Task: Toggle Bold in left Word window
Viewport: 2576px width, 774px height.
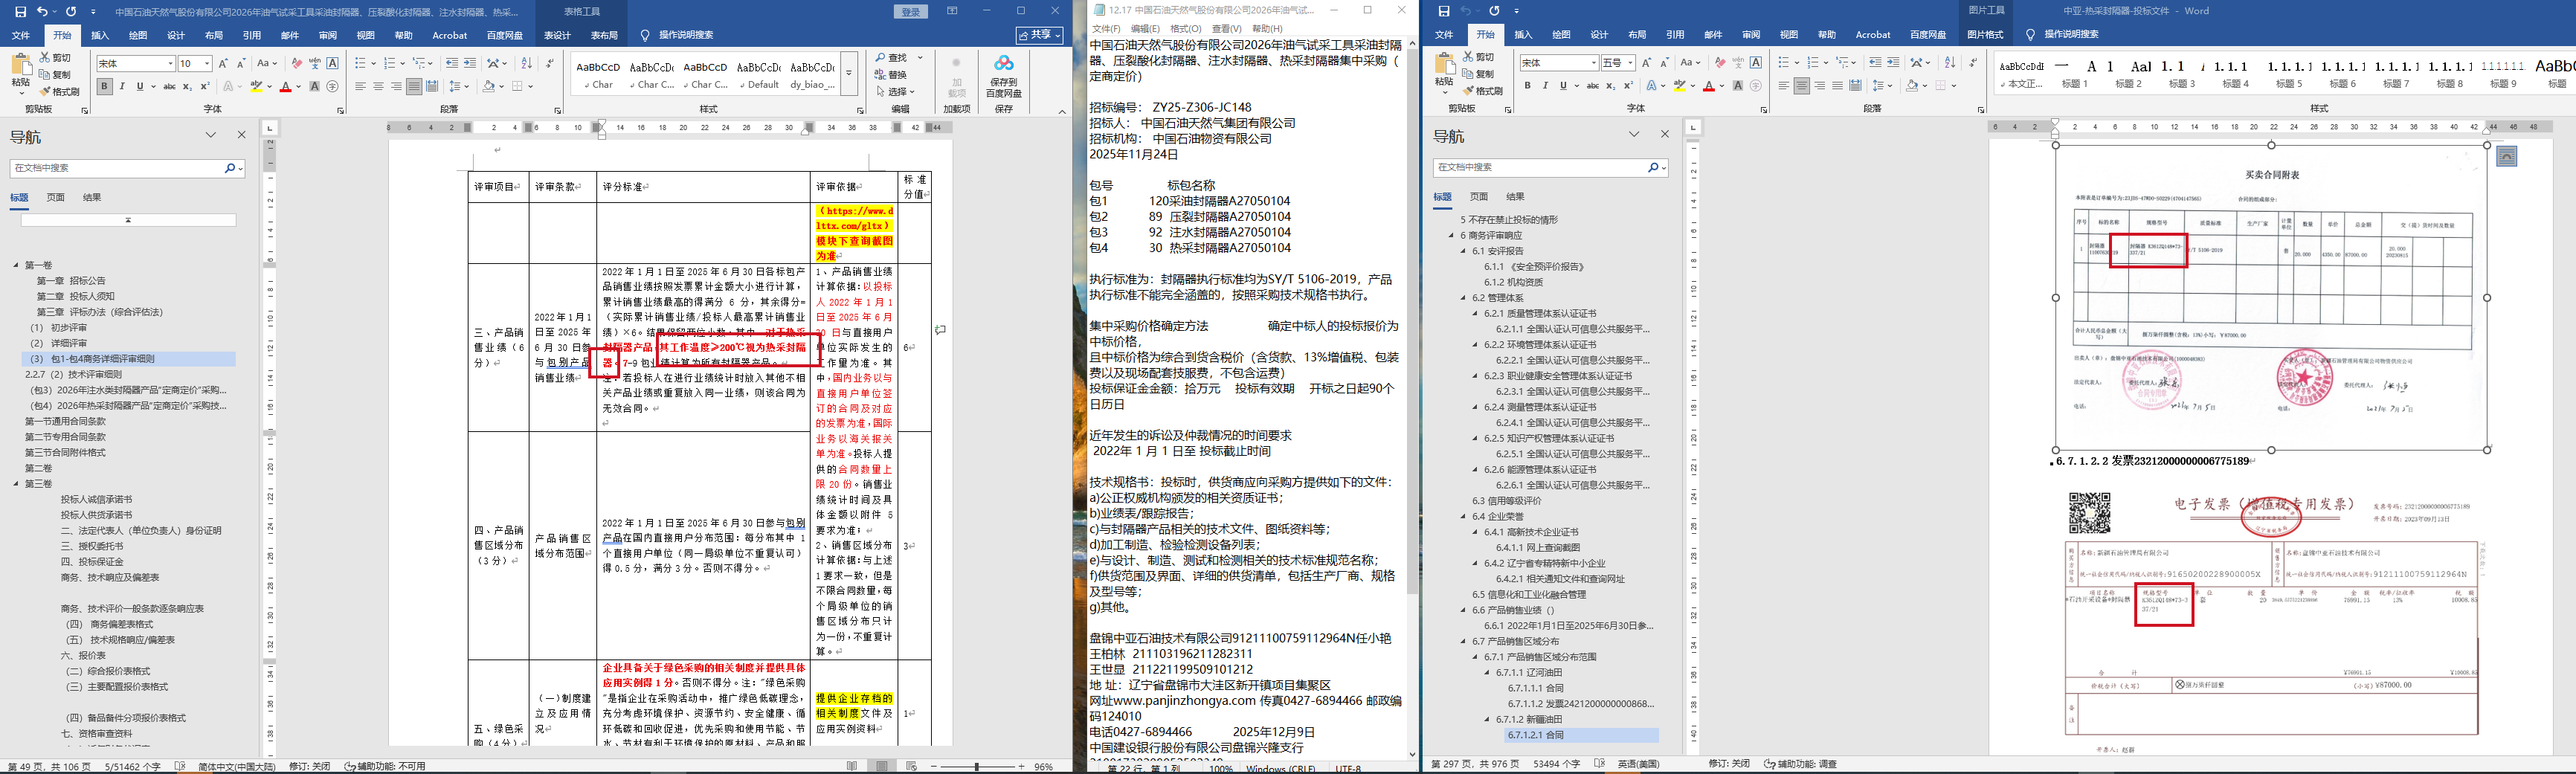Action: coord(104,87)
